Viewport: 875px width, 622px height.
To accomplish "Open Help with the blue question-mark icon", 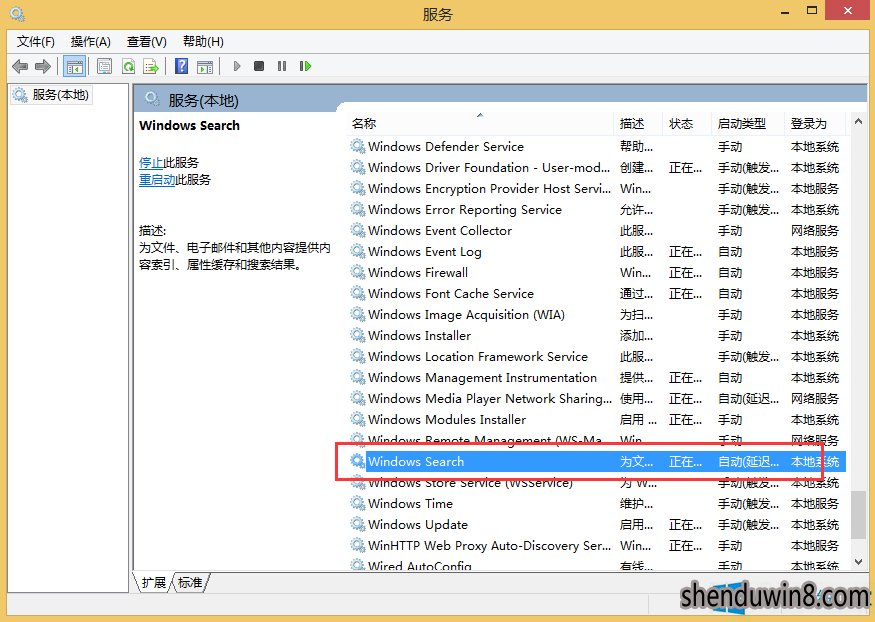I will pos(181,66).
